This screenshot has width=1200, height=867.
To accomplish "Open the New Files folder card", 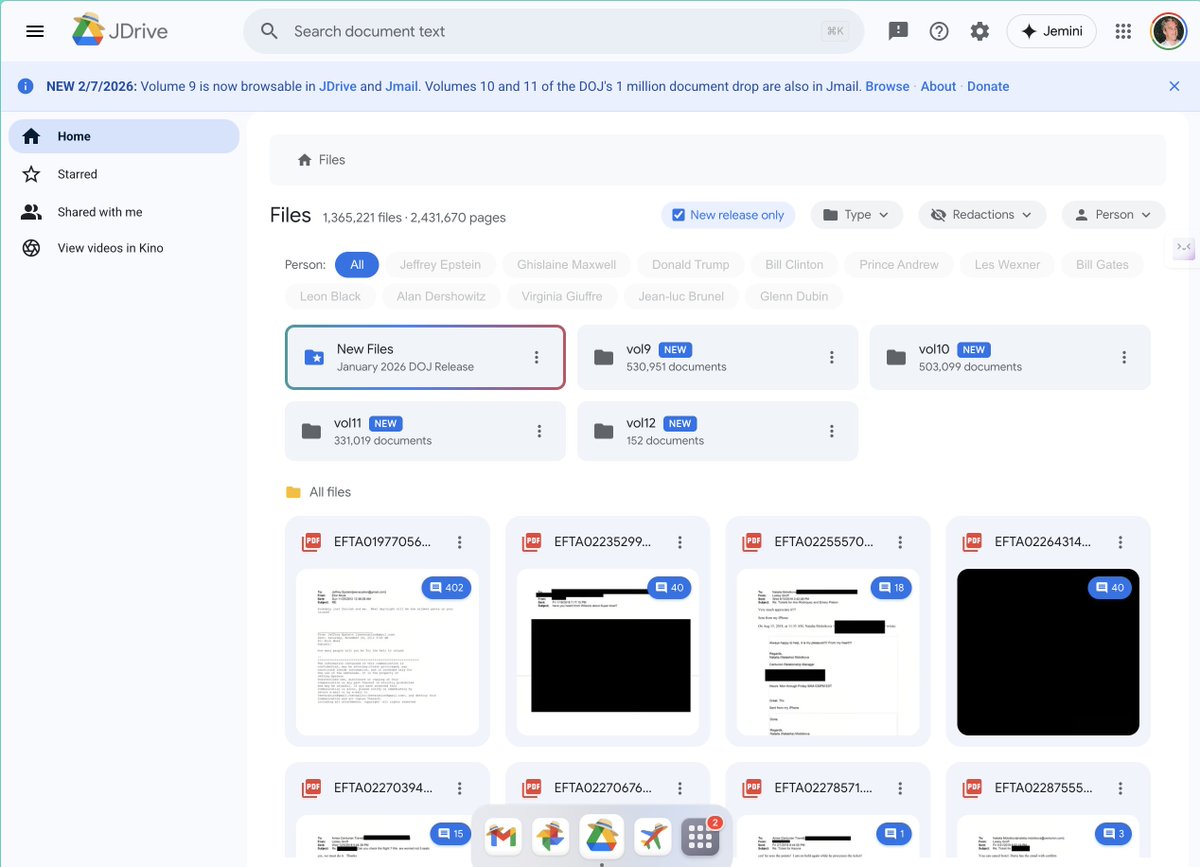I will coord(425,357).
